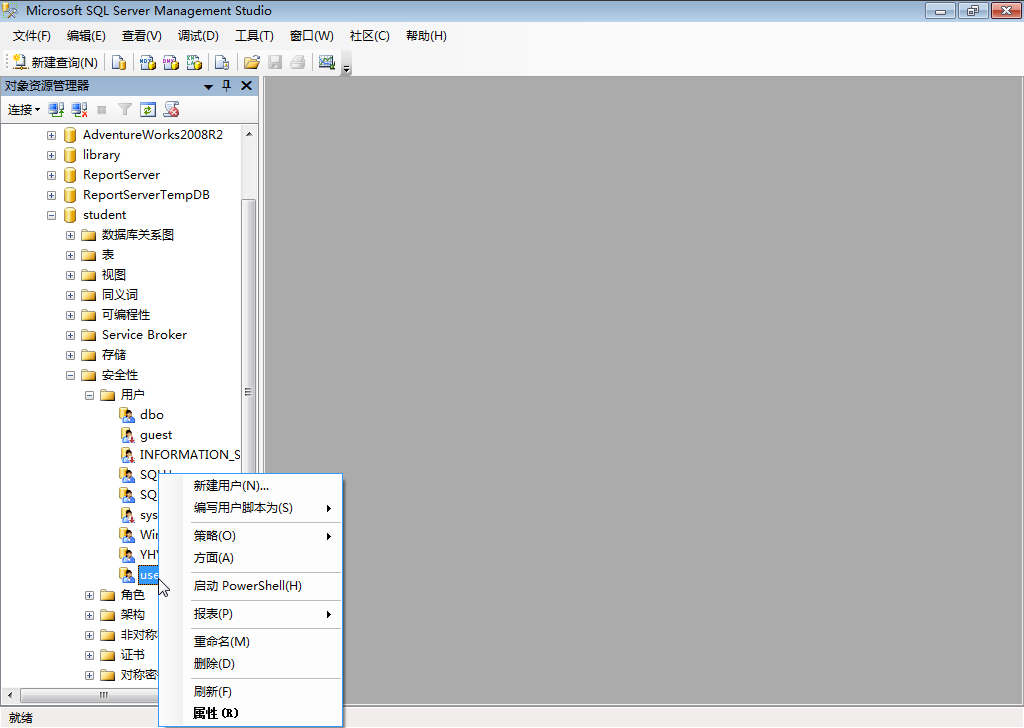Click the script icon with red X
The image size is (1024, 728).
pos(171,110)
